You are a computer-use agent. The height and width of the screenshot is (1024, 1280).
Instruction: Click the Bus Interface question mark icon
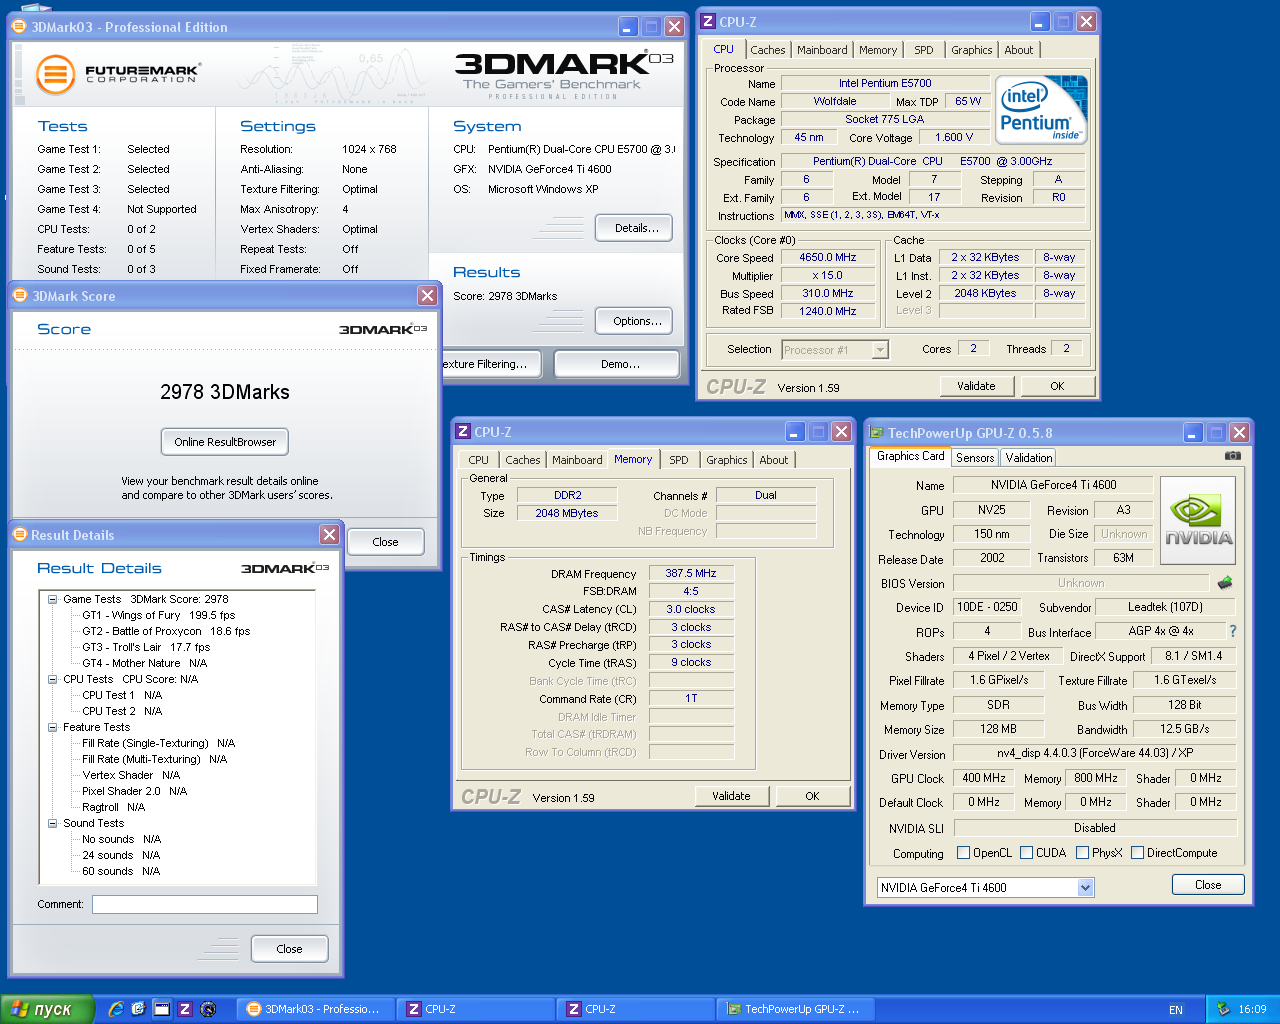click(1233, 631)
